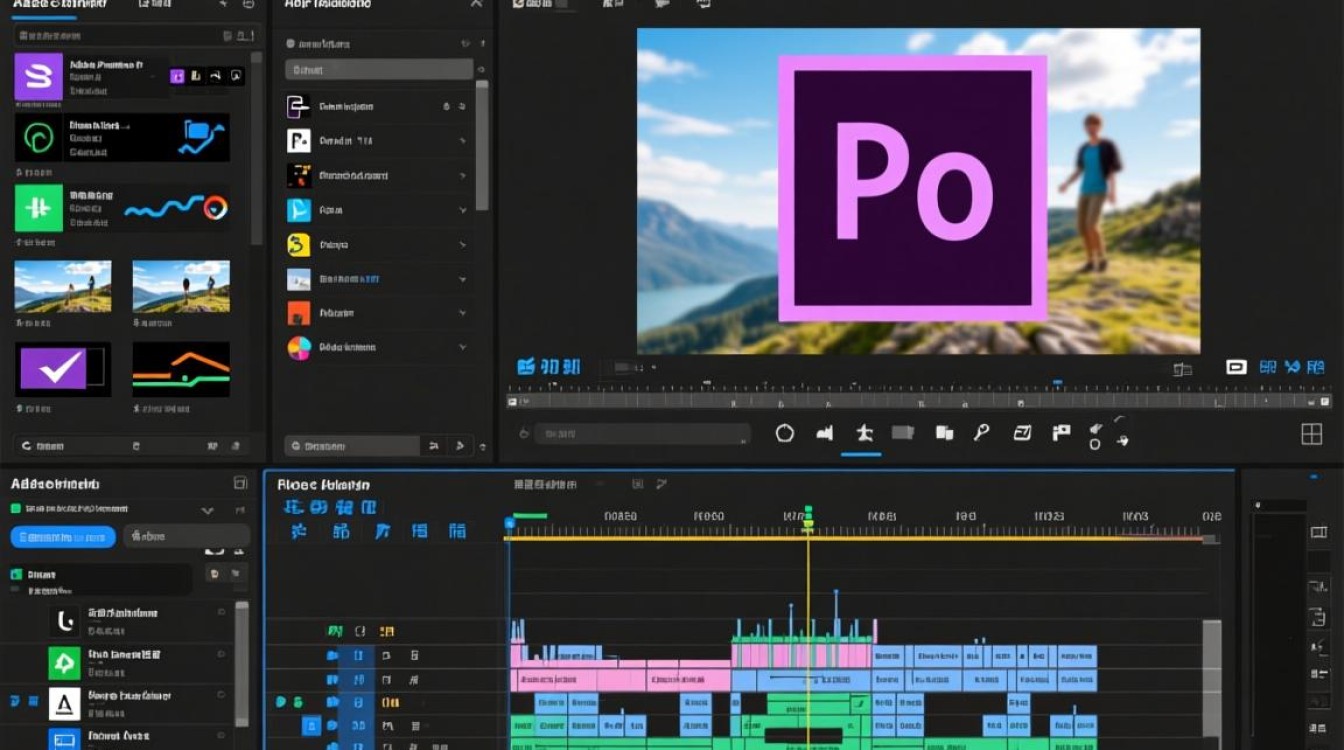Select the preview toolbar tool with blue underline
Viewport: 1344px width, 750px height.
coord(864,434)
